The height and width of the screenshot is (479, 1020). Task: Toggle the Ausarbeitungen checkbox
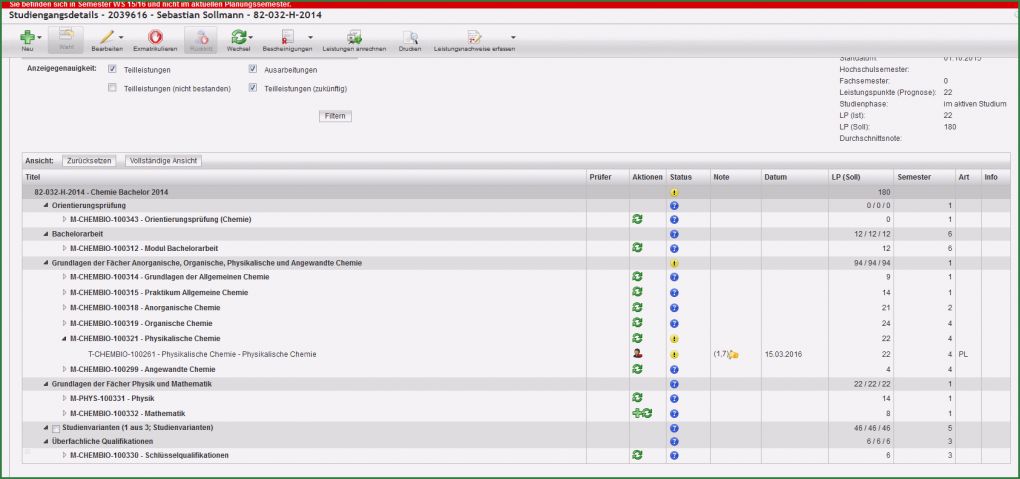(x=253, y=70)
